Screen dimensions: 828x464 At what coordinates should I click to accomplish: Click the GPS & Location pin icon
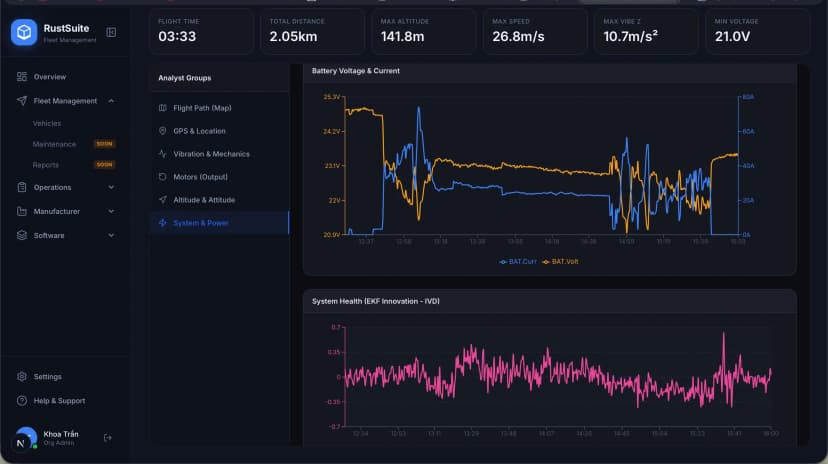click(x=163, y=131)
